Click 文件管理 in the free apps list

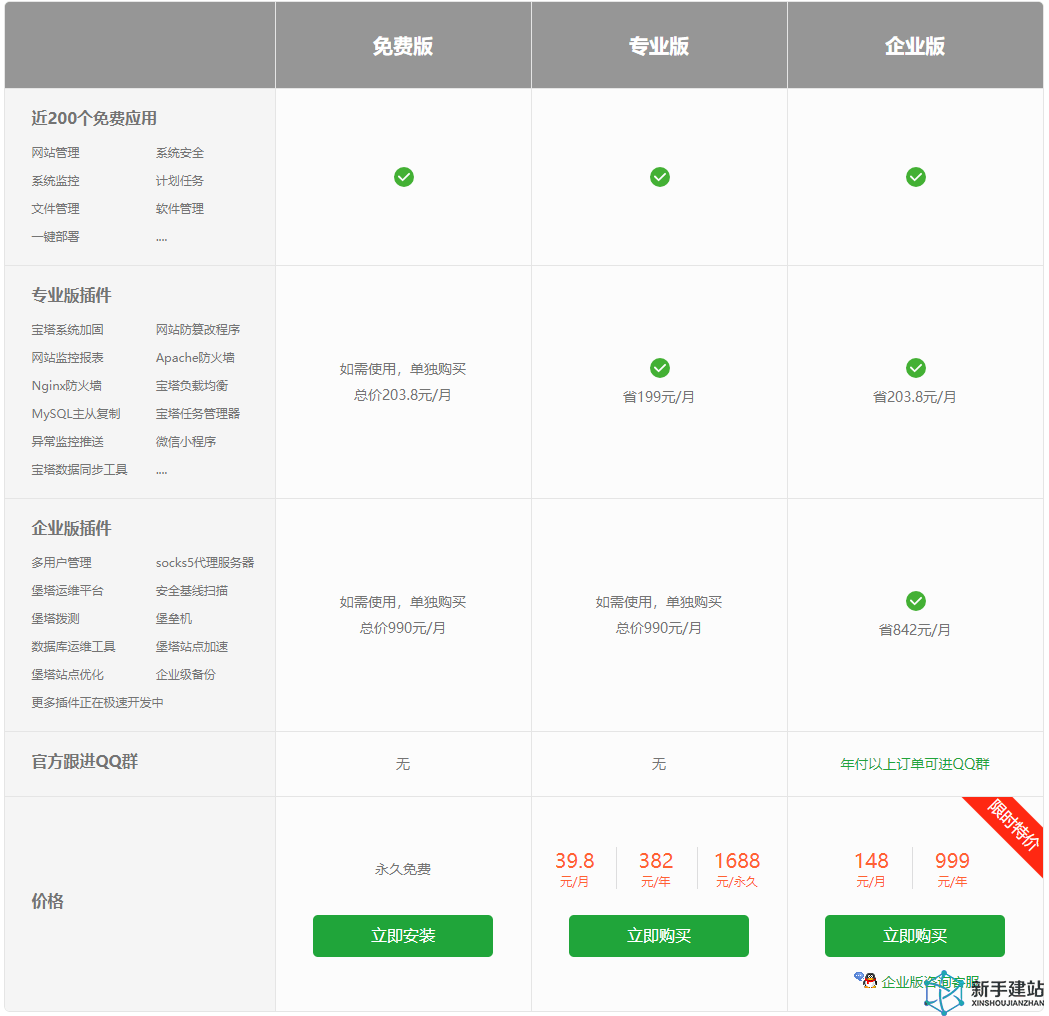[x=56, y=209]
